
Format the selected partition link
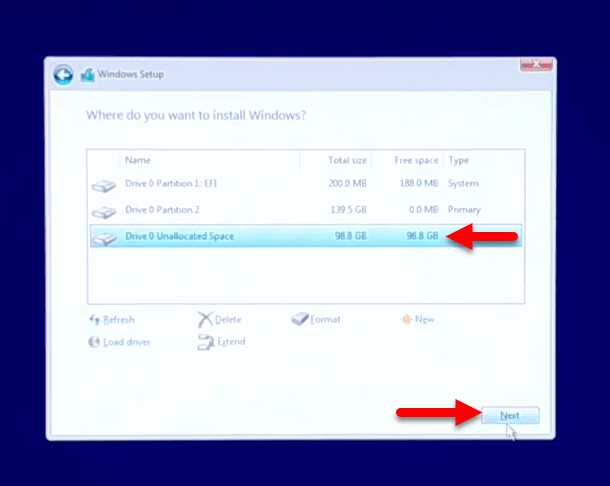325,319
